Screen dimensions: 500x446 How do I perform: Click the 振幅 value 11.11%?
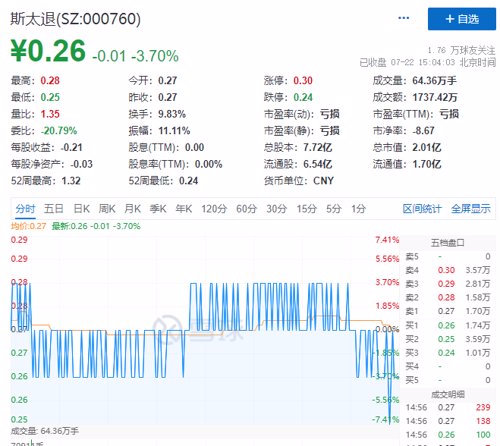174,131
